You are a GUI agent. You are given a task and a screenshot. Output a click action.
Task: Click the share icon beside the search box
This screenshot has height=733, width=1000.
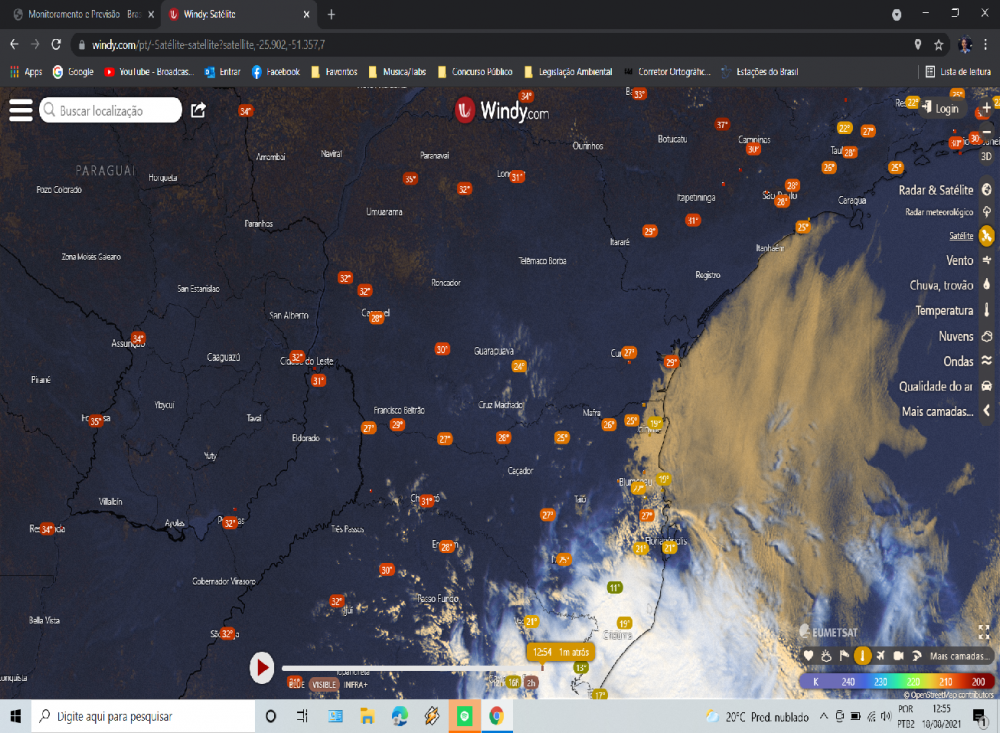tap(198, 110)
